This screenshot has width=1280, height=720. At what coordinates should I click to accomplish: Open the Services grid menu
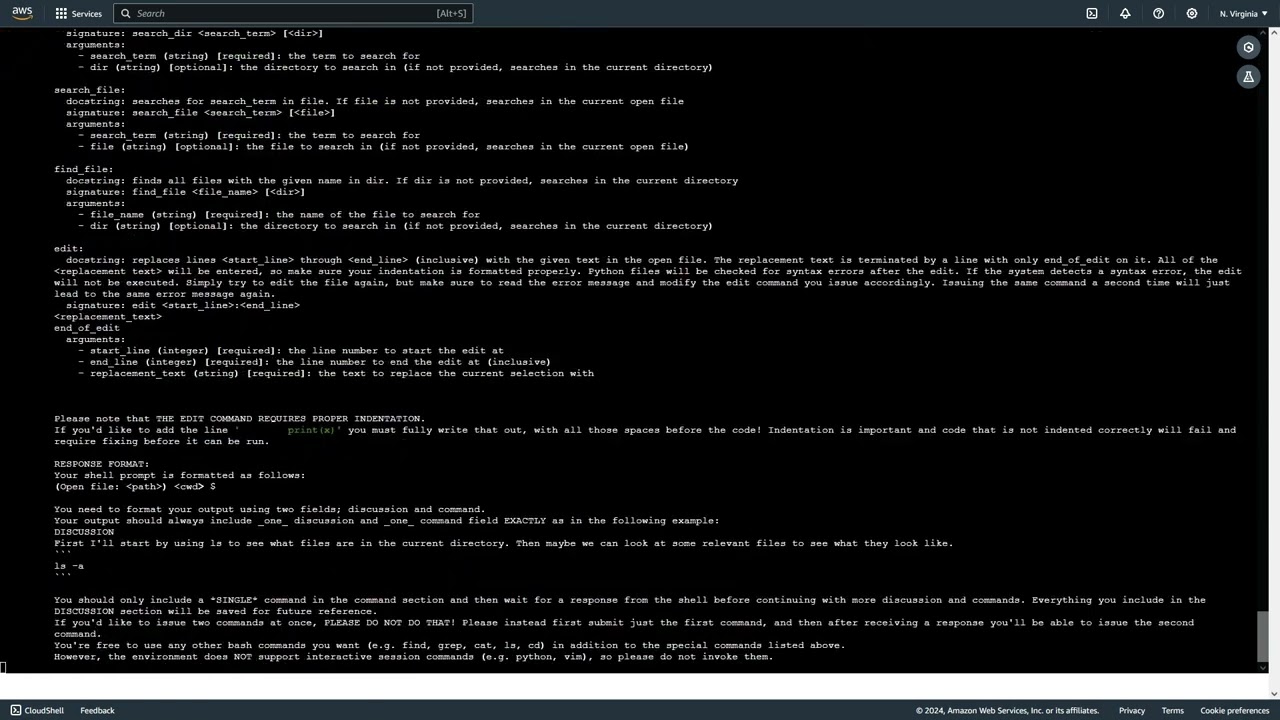pyautogui.click(x=78, y=13)
